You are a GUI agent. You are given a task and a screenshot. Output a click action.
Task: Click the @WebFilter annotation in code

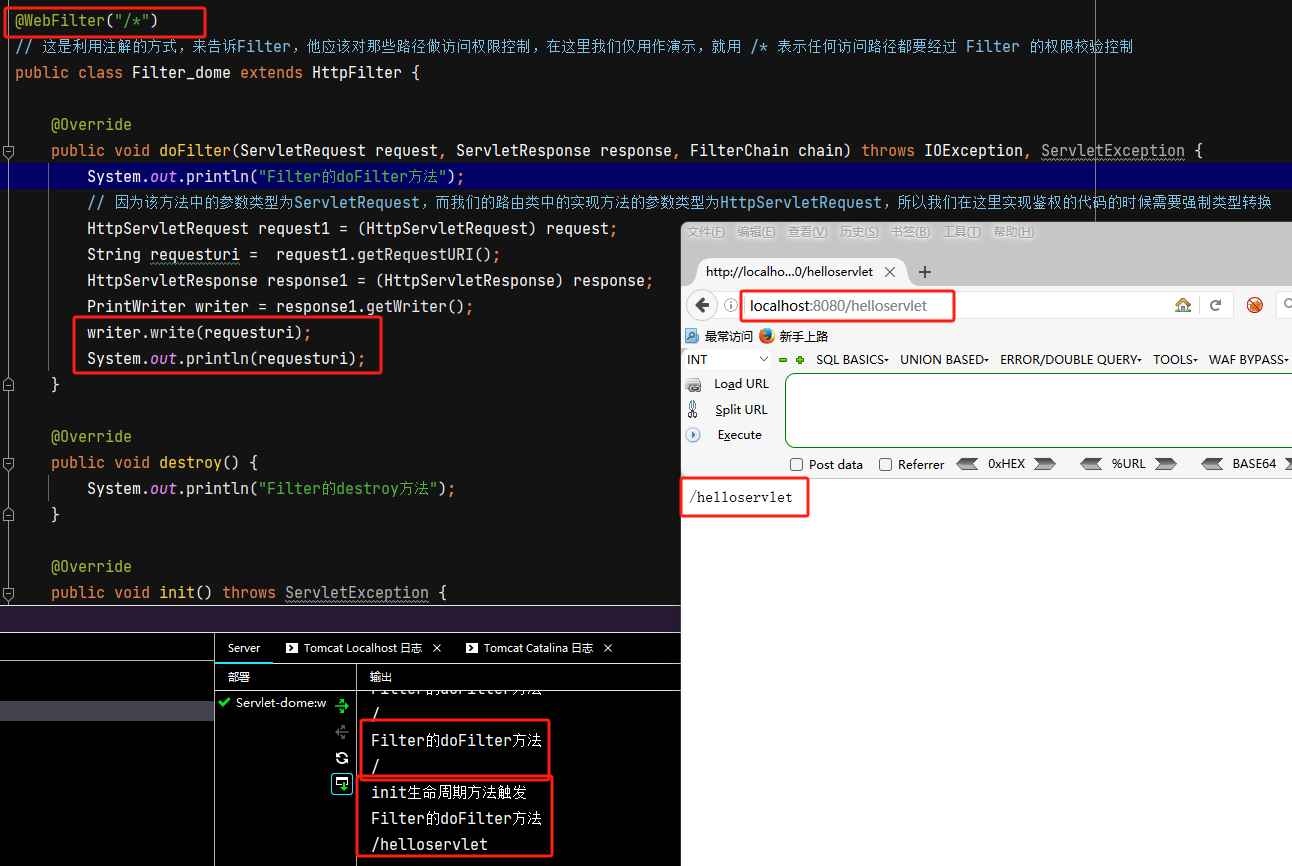coord(87,20)
